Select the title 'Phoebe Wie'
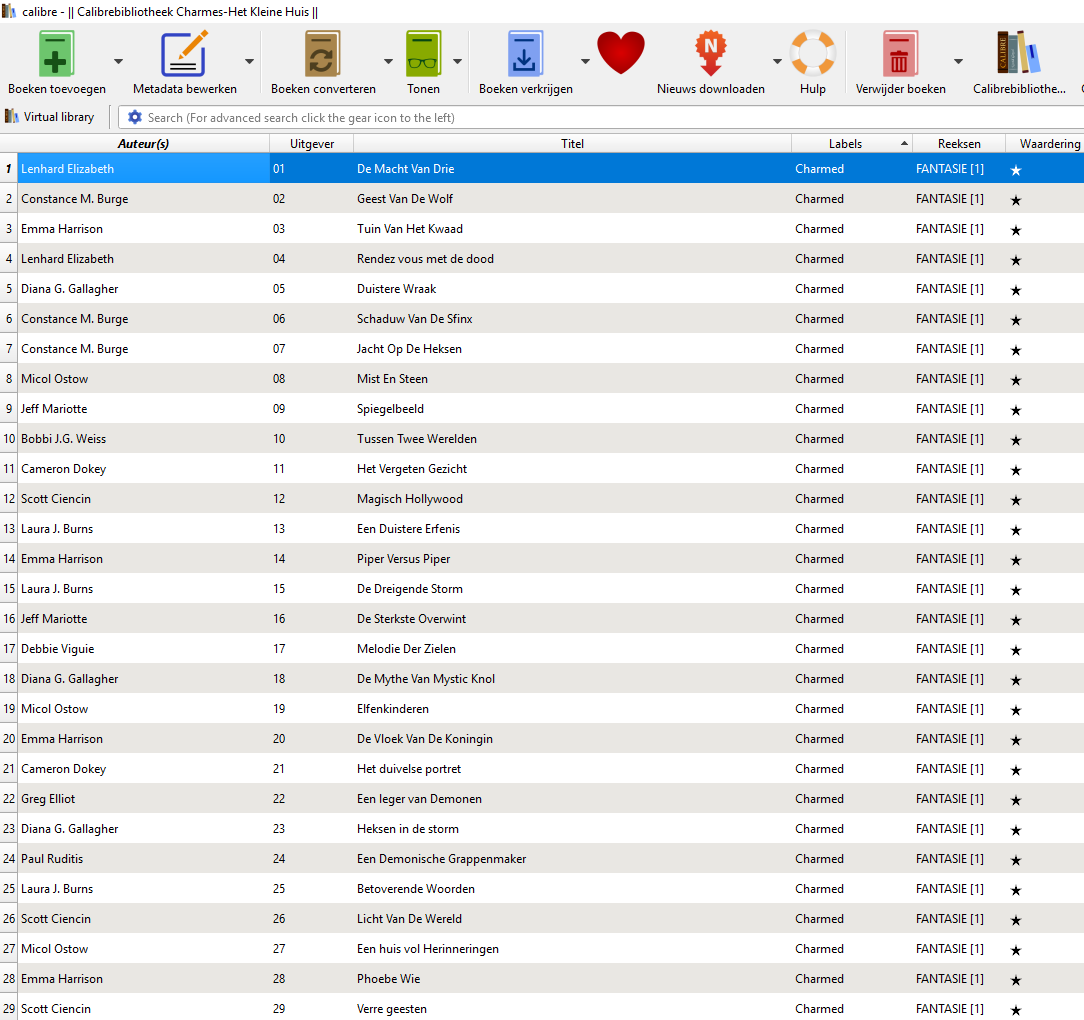The width and height of the screenshot is (1084, 1020). pos(389,979)
